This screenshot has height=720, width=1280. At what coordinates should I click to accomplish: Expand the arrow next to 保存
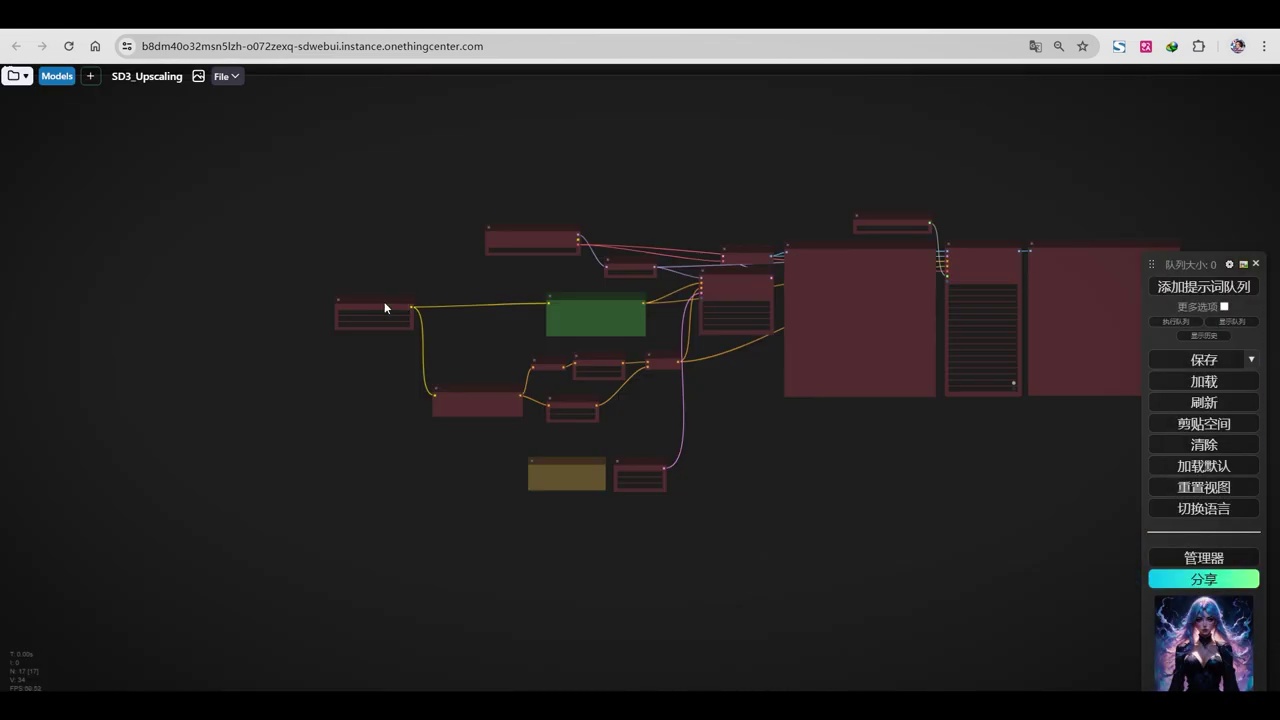[x=1251, y=359]
